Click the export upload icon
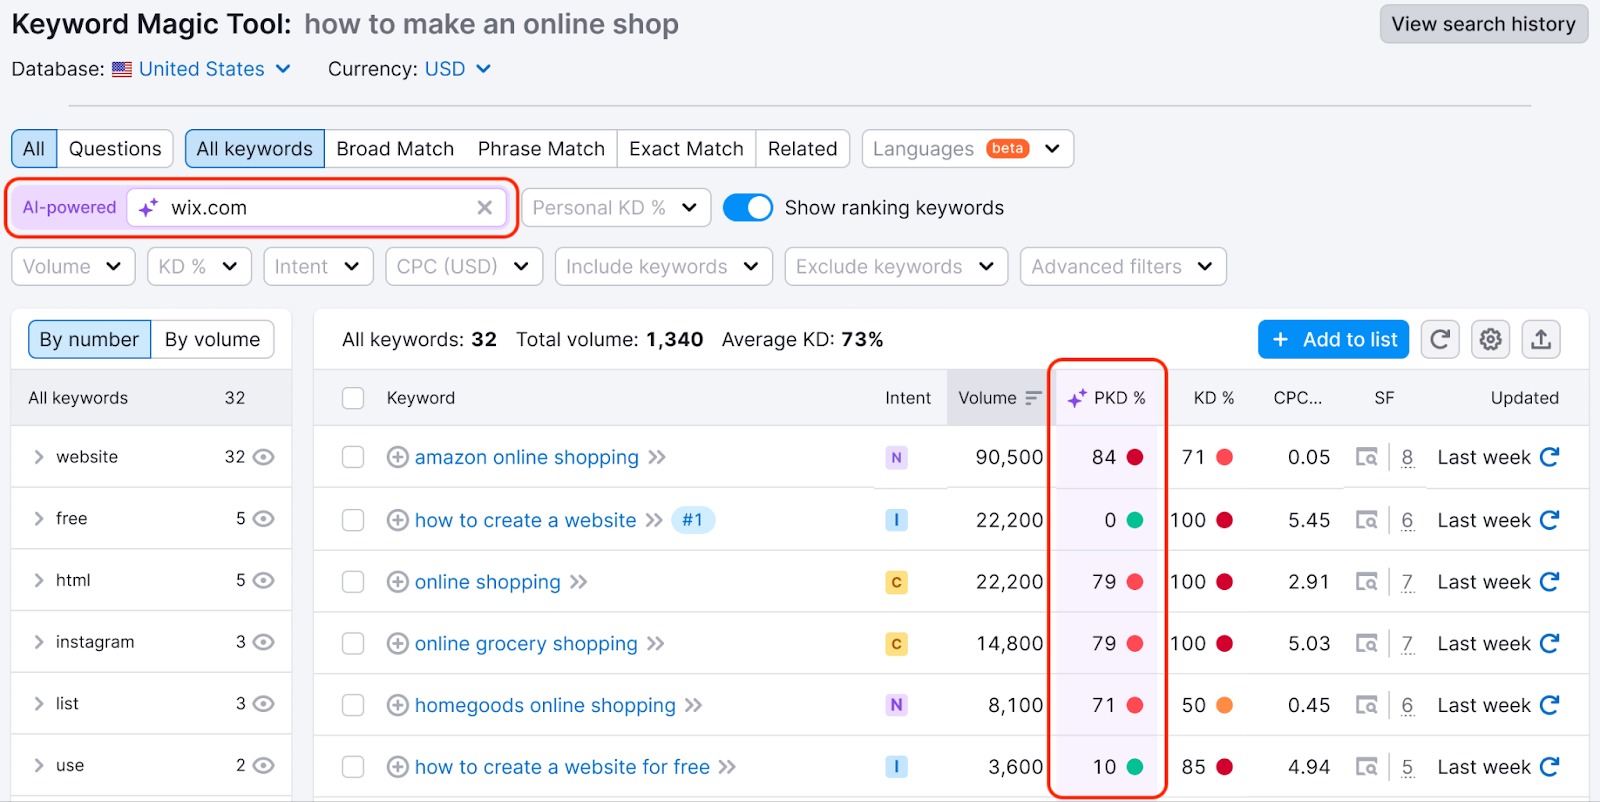The image size is (1600, 802). [x=1541, y=340]
